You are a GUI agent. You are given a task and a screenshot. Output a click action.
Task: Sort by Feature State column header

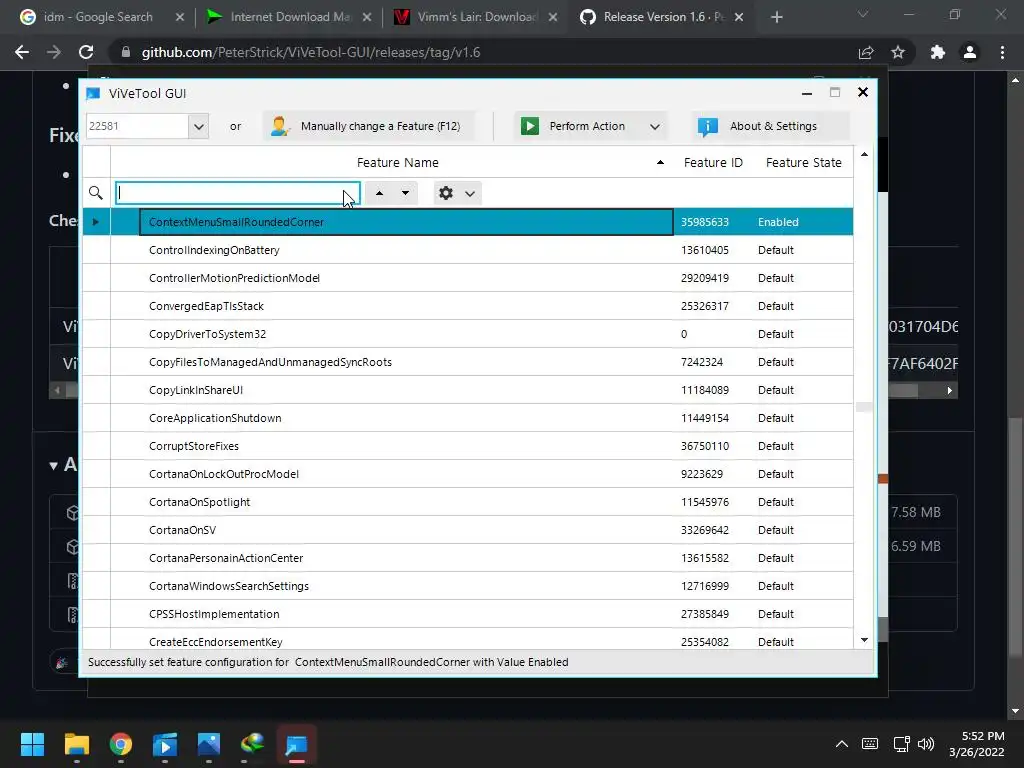pos(803,163)
